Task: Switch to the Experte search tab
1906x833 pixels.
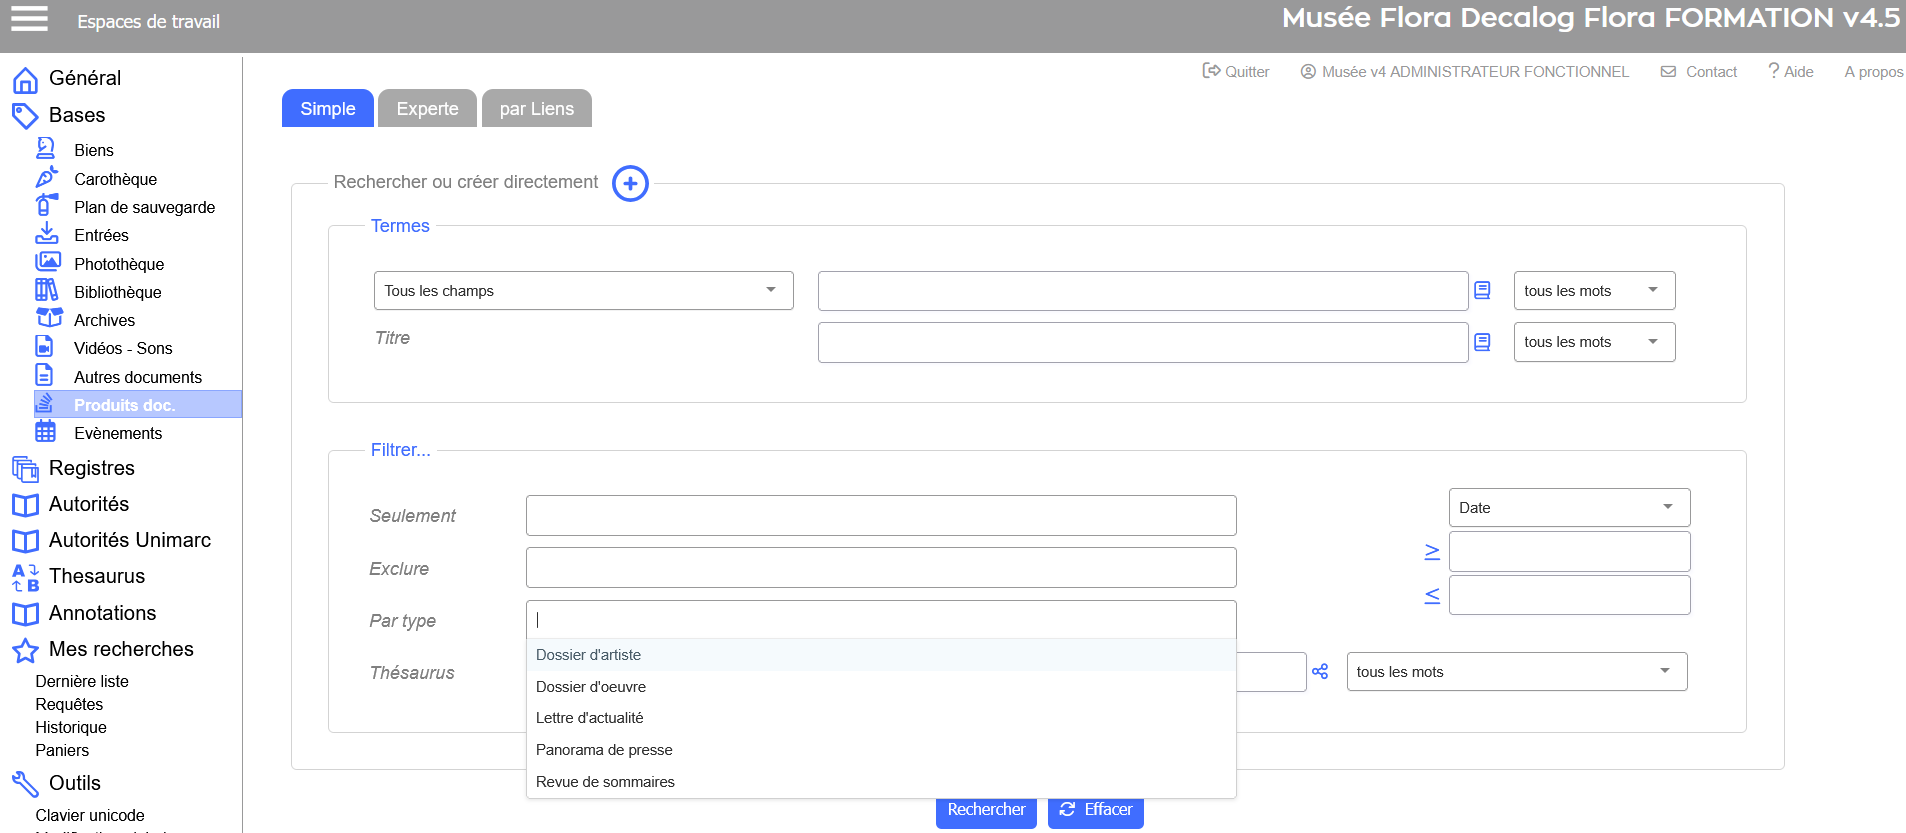Action: tap(427, 109)
